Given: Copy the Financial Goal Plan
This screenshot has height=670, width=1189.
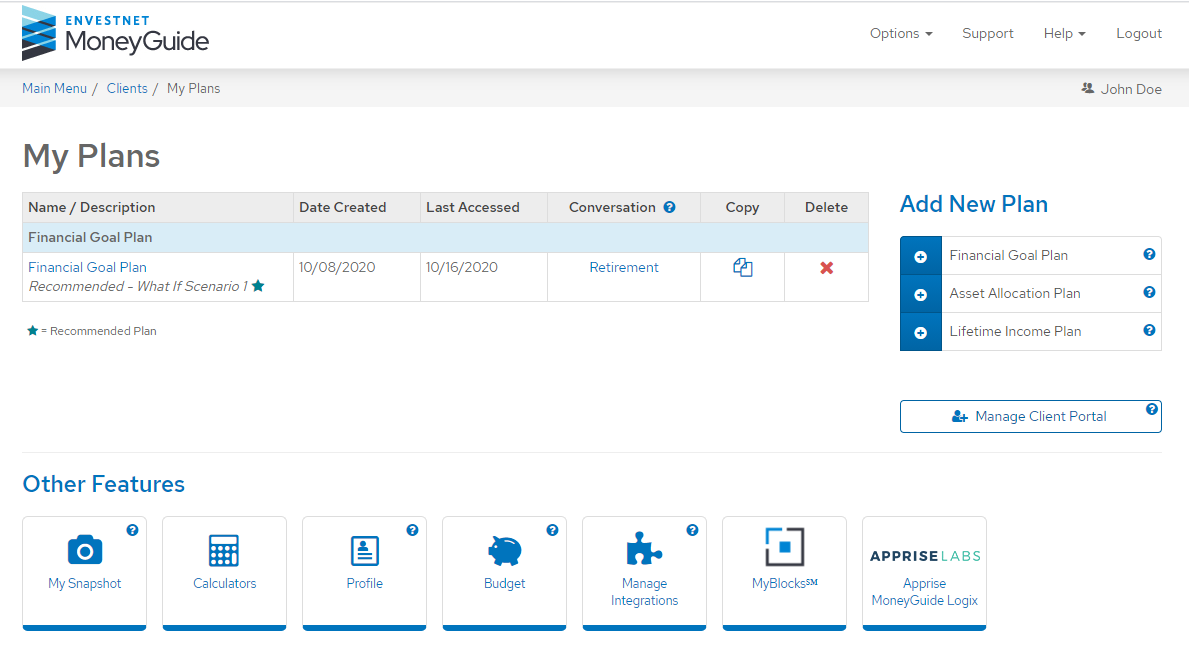Looking at the screenshot, I should coord(742,266).
